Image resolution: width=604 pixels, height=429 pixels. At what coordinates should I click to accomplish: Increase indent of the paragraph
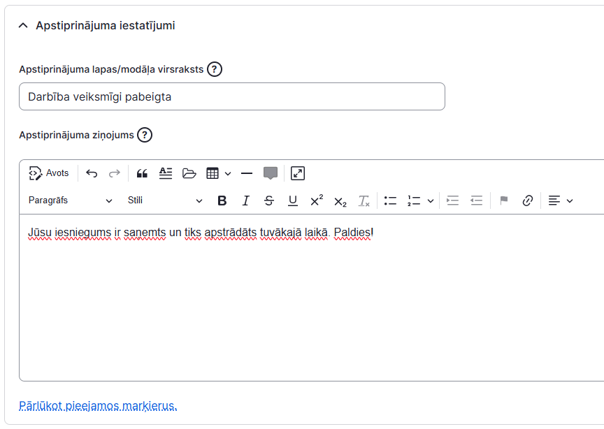pyautogui.click(x=453, y=201)
